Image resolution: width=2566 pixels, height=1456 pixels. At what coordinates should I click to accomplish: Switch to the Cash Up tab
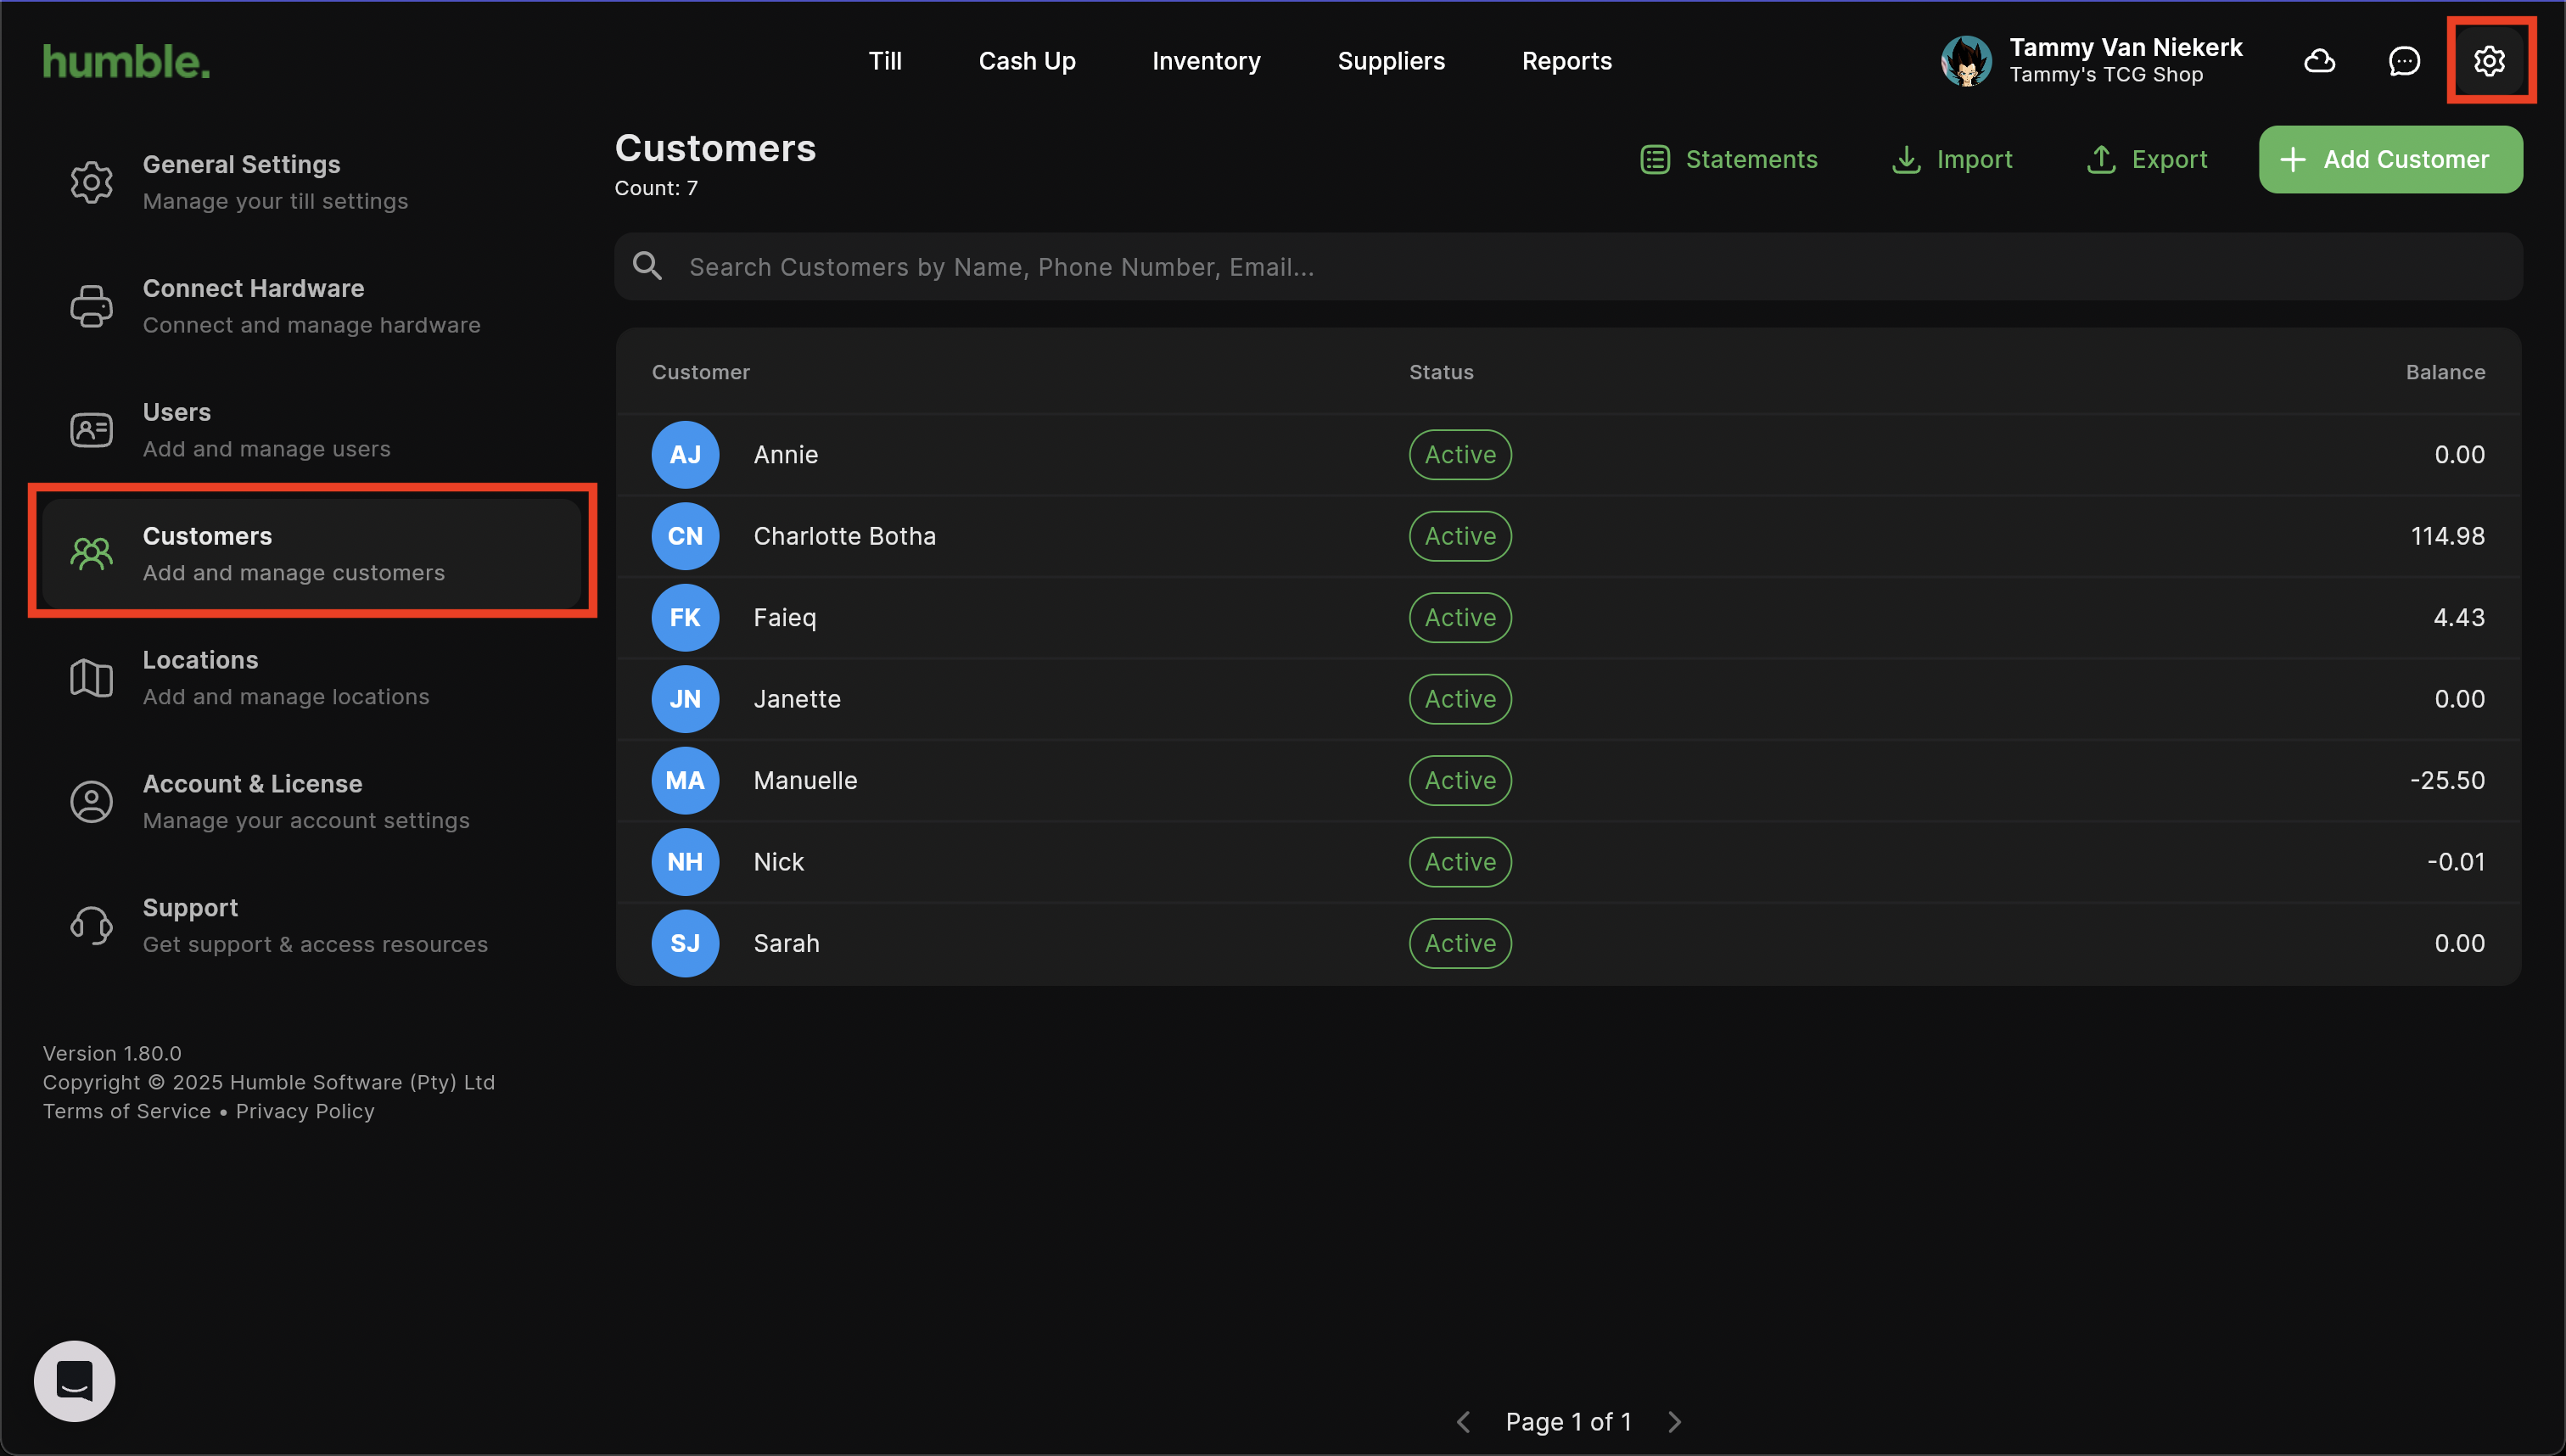[x=1027, y=61]
